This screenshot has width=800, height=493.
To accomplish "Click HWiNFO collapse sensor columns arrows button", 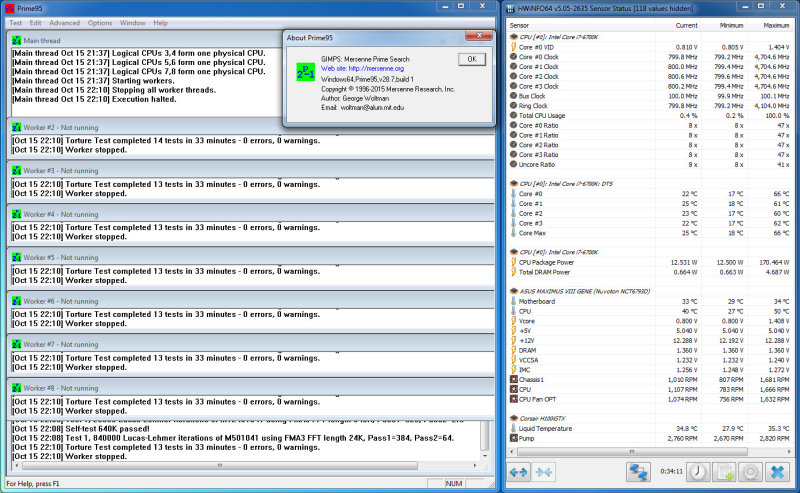I will [544, 472].
